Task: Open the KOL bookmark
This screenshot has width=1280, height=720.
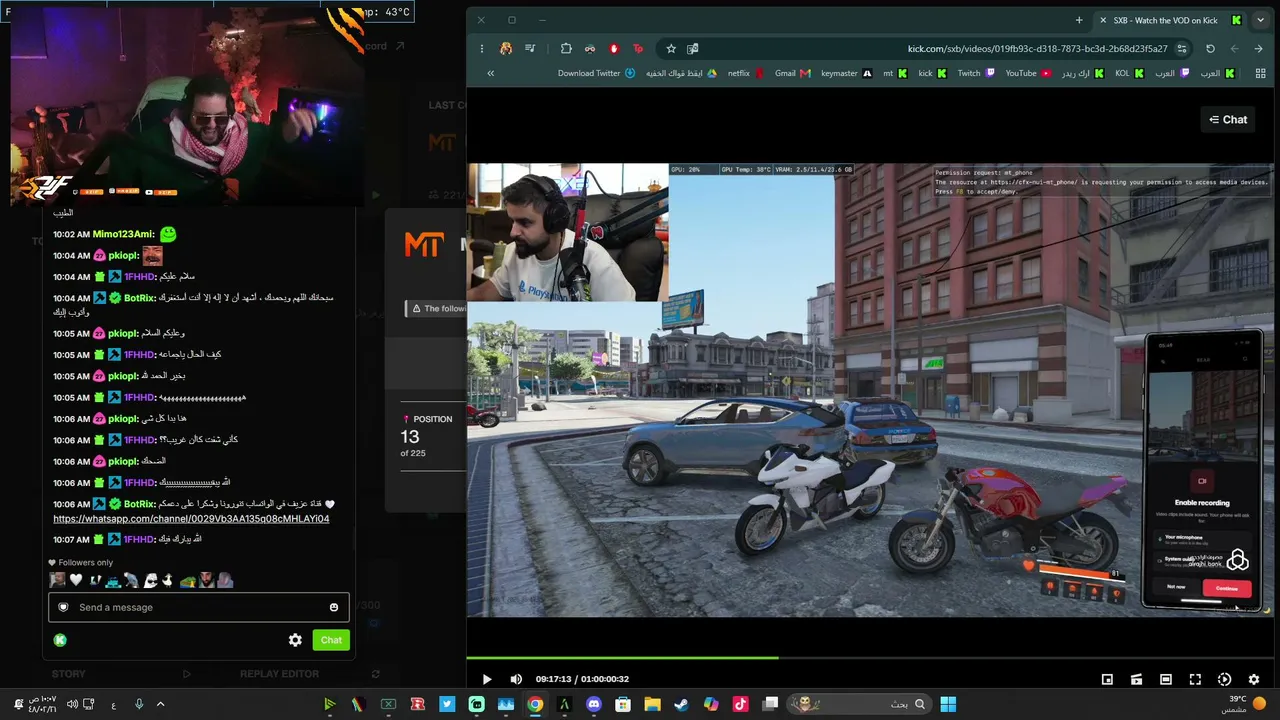Action: pyautogui.click(x=1129, y=73)
